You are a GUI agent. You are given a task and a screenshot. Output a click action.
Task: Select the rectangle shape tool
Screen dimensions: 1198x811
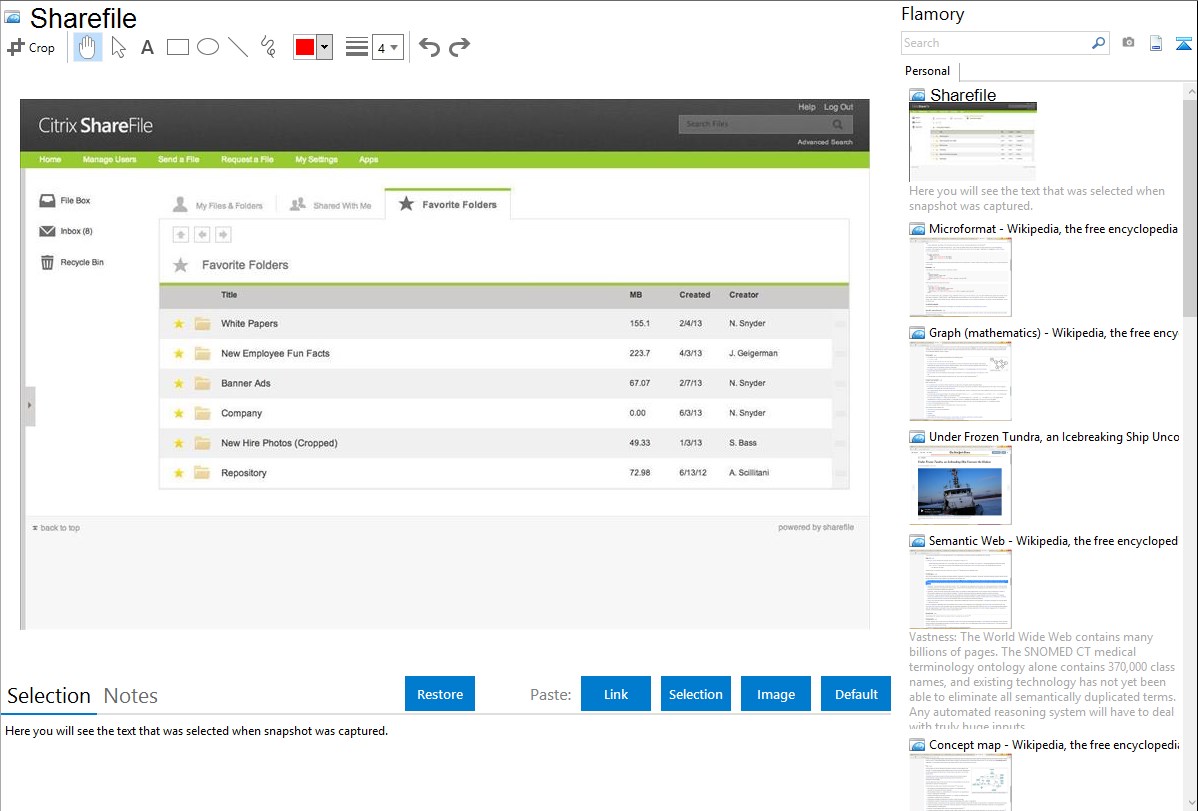[178, 47]
